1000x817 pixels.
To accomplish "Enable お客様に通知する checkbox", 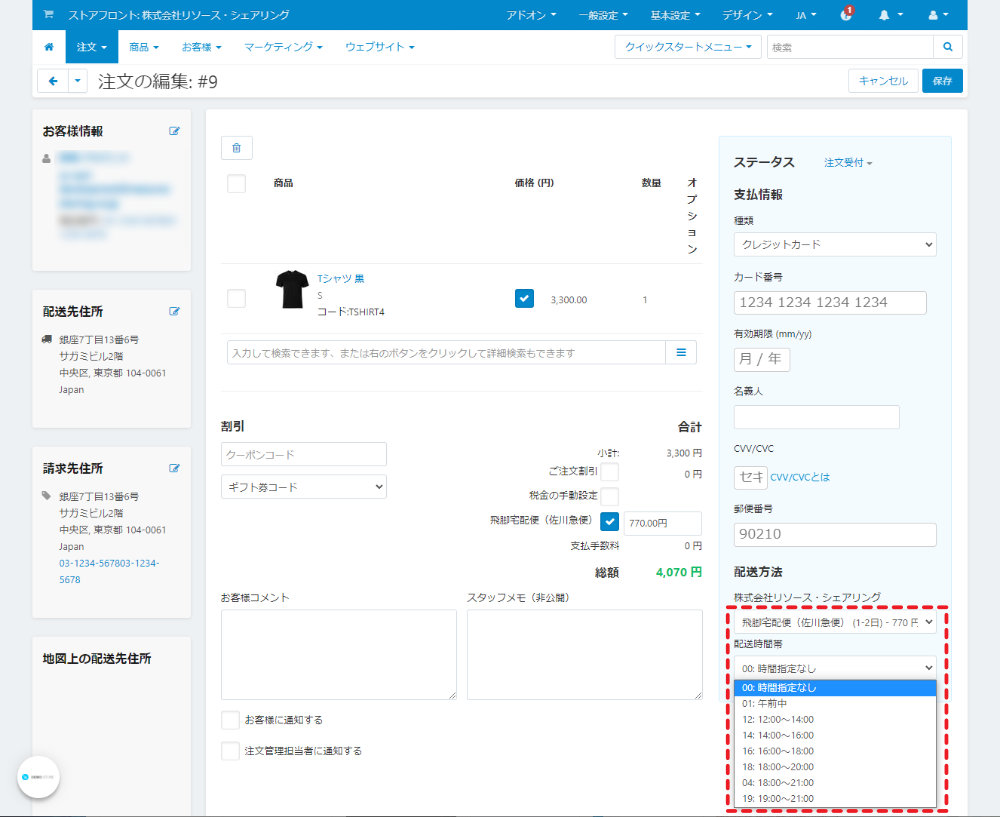I will click(x=230, y=720).
